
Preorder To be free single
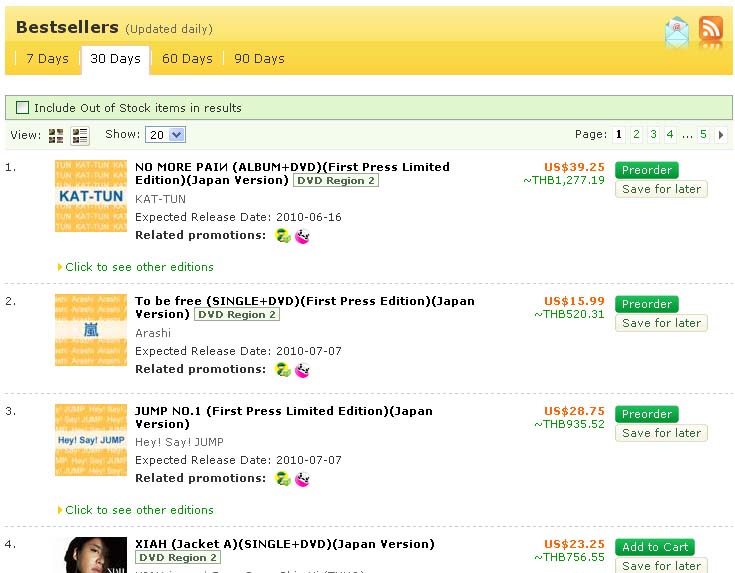tap(647, 304)
